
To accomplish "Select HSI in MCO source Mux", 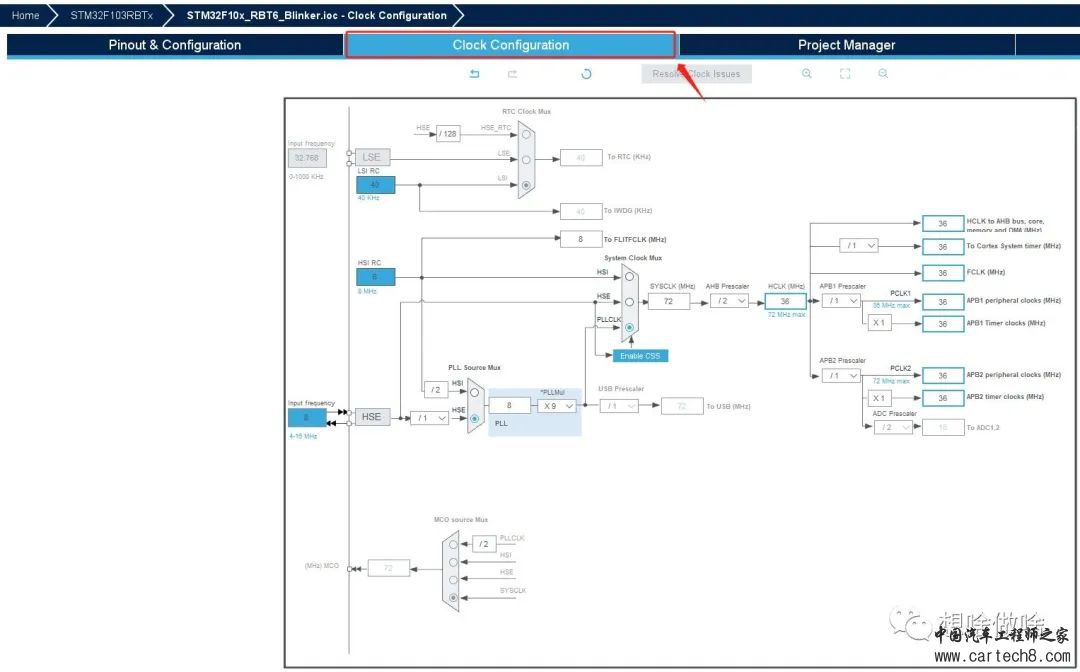I will (x=453, y=562).
